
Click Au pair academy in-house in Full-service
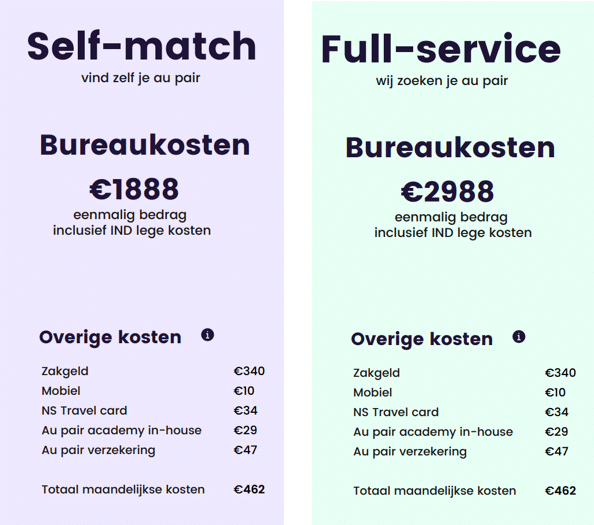433,432
